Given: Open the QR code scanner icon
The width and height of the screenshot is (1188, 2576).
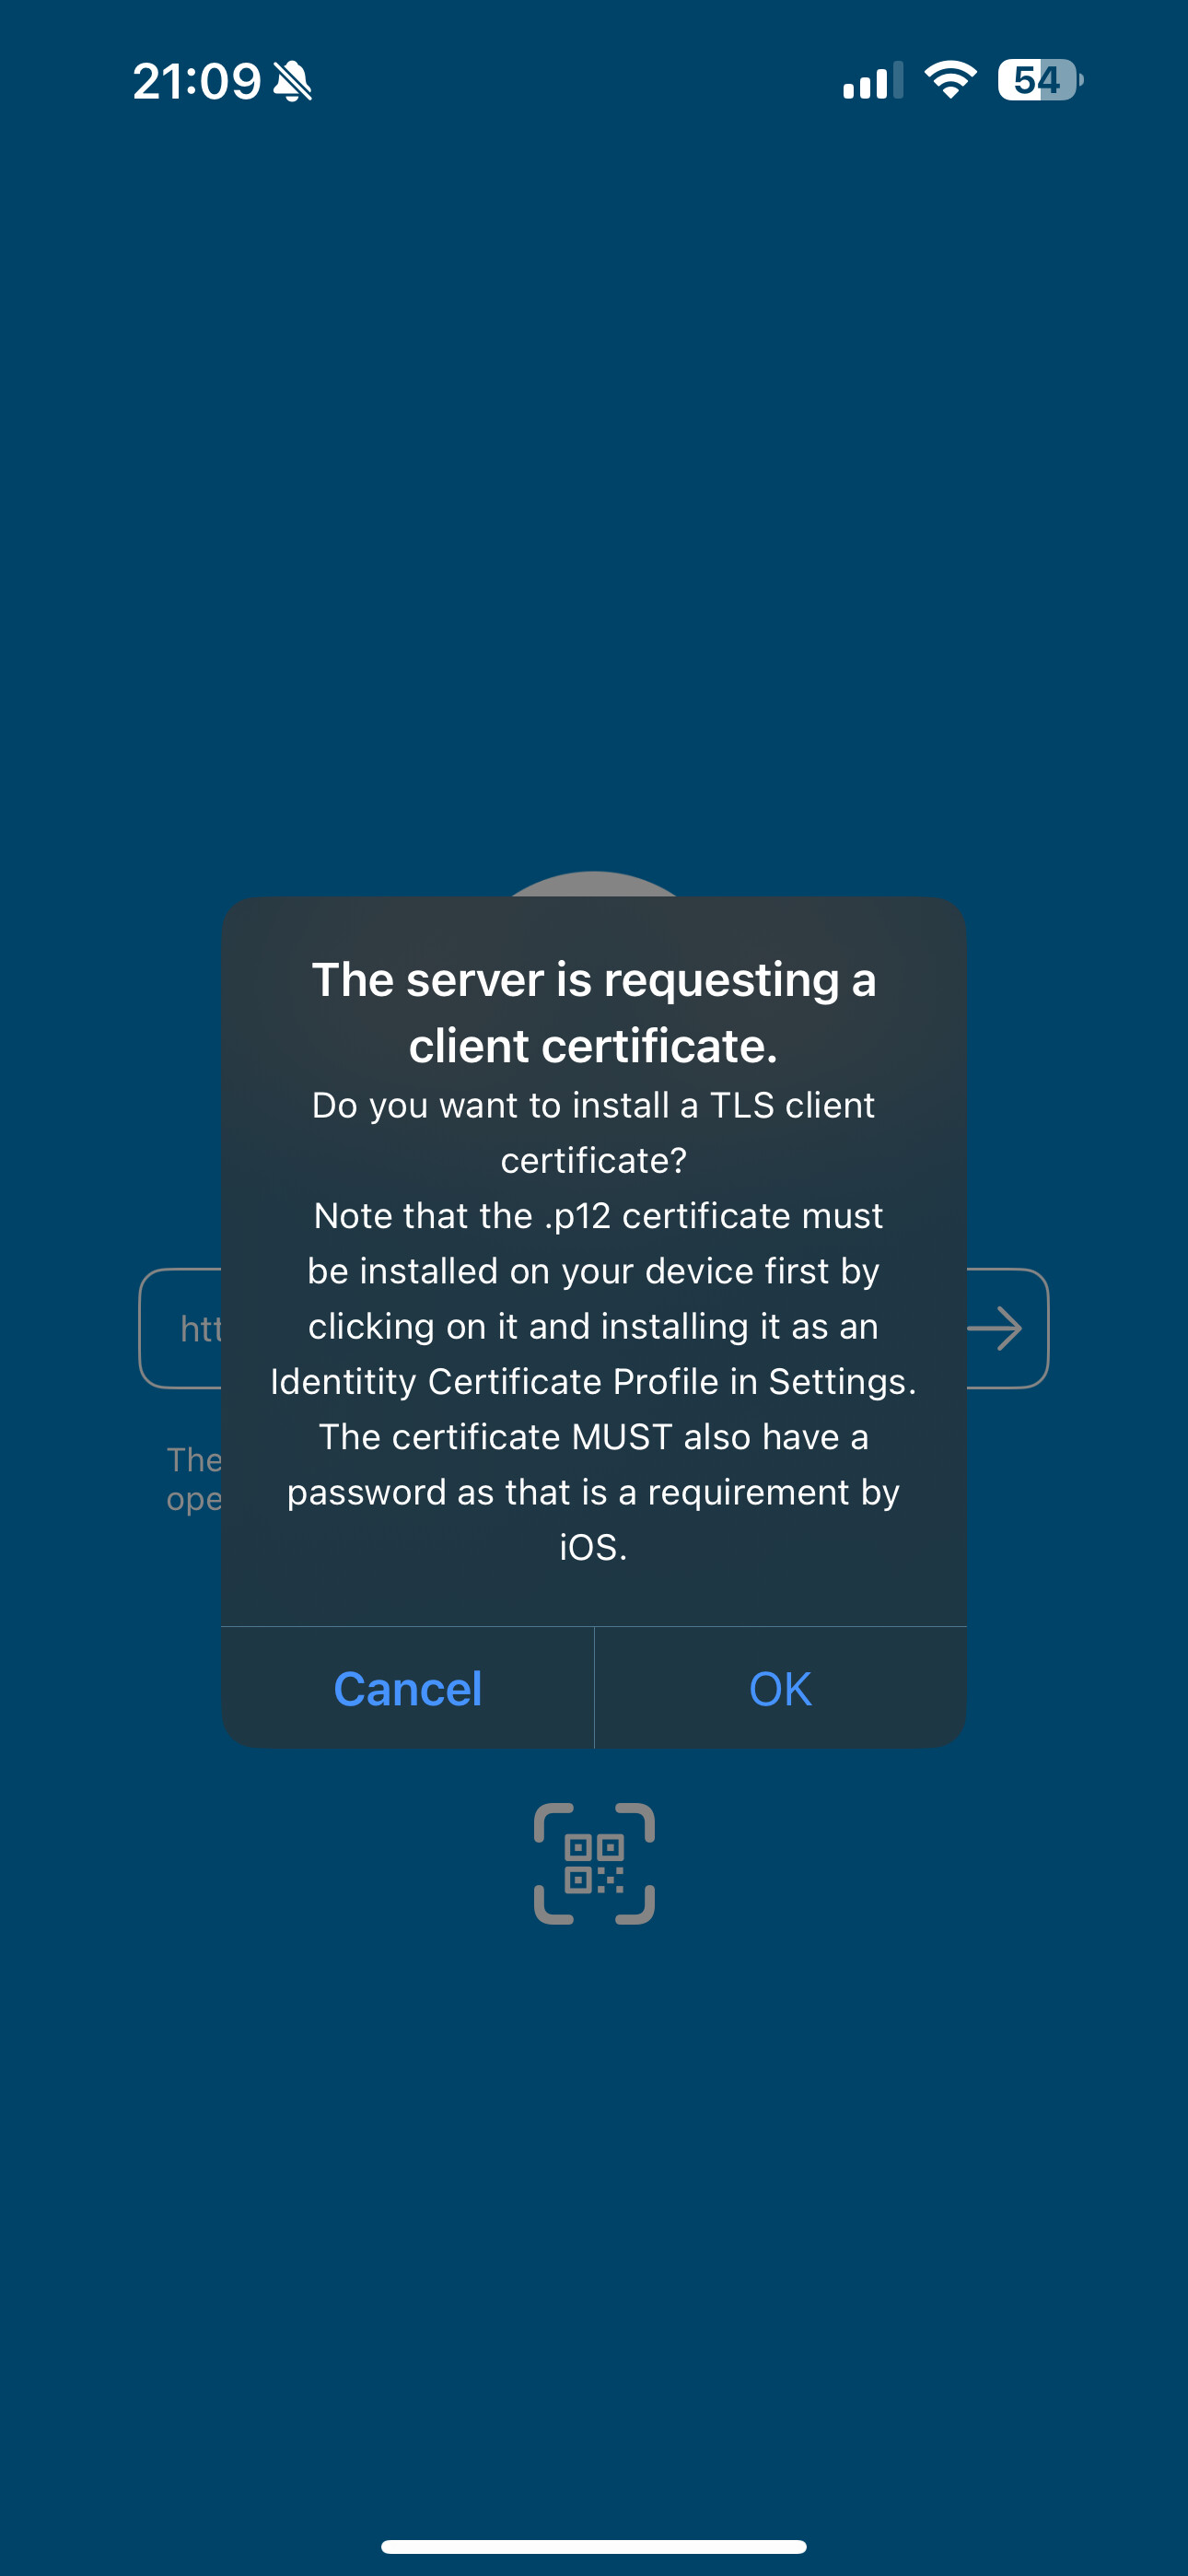Looking at the screenshot, I should tap(594, 1864).
